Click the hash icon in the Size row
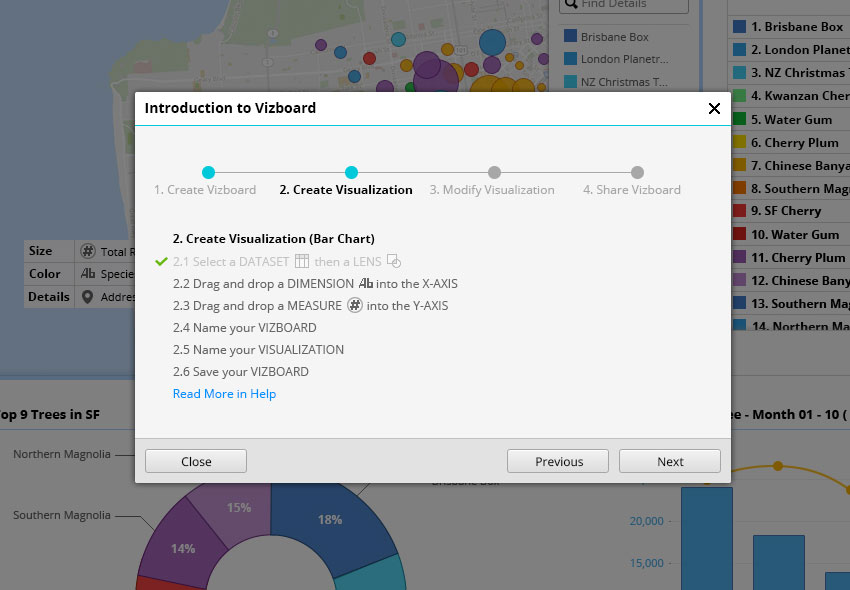850x590 pixels. pos(88,251)
